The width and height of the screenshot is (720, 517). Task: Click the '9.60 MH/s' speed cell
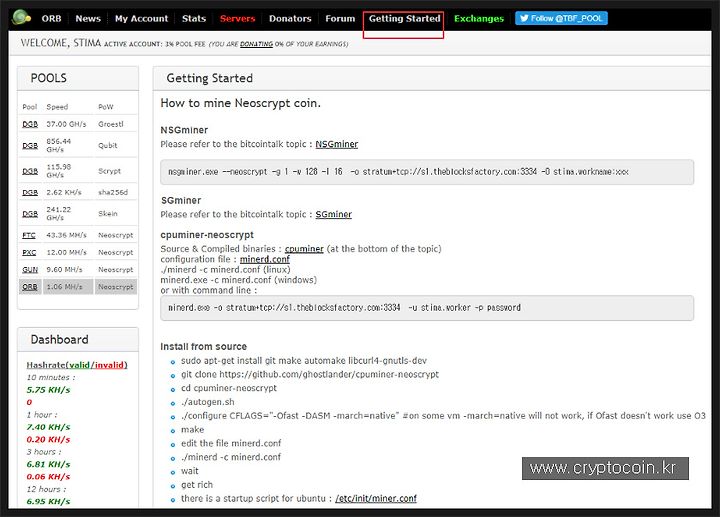(x=64, y=270)
